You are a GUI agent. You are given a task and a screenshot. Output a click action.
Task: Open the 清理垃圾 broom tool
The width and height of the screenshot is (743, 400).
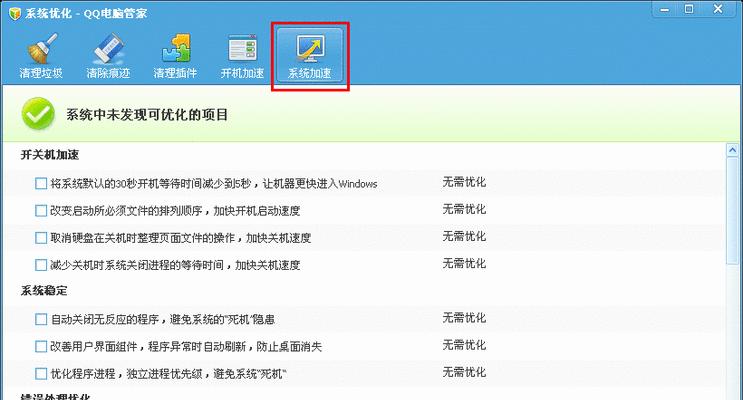(41, 56)
